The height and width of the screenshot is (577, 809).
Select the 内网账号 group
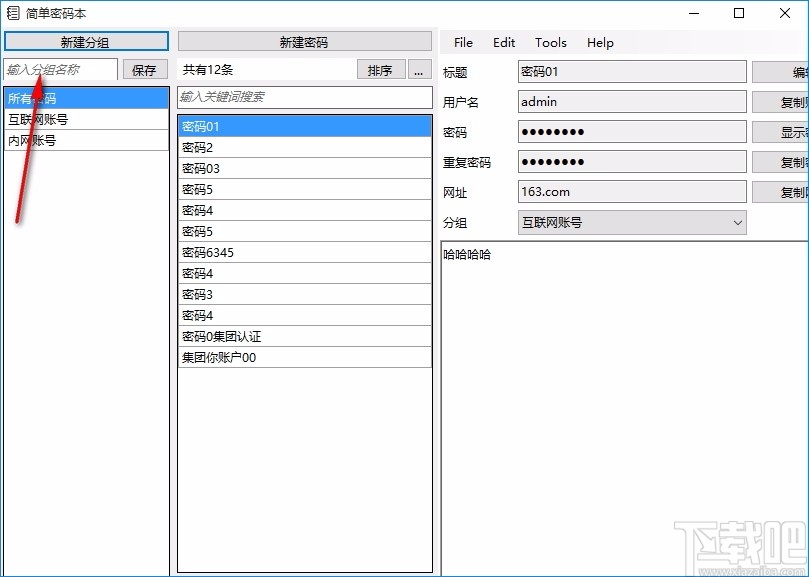click(86, 139)
